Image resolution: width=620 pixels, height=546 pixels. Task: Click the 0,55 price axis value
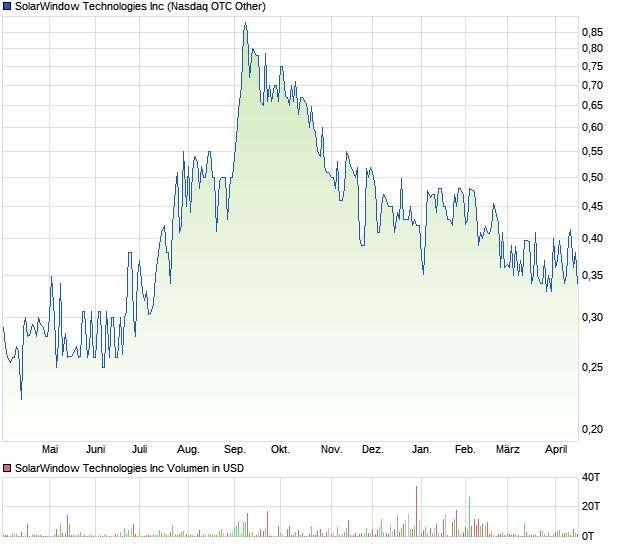[x=592, y=151]
